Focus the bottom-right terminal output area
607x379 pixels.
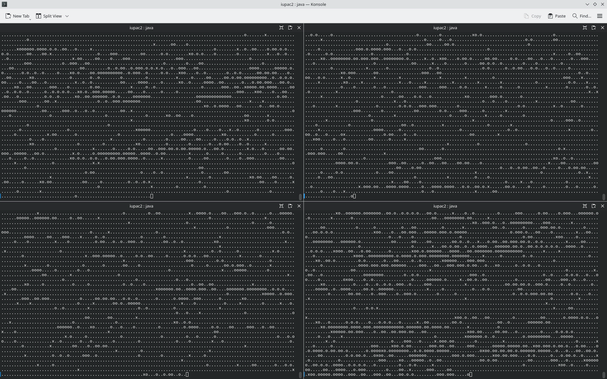pos(453,294)
